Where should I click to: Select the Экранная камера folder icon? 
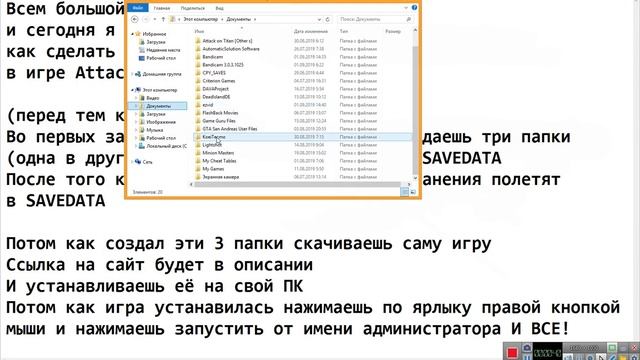pos(198,177)
